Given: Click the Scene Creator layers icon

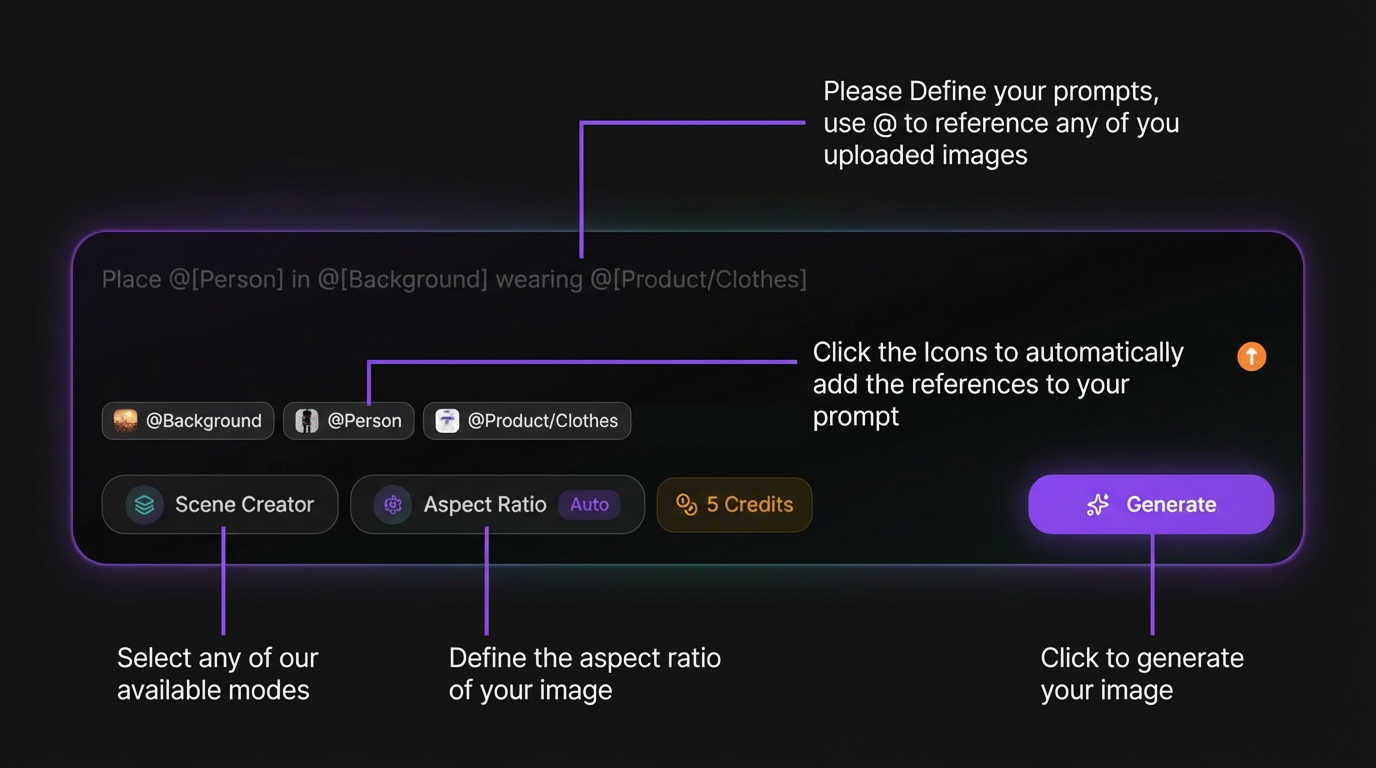Looking at the screenshot, I should tap(144, 505).
